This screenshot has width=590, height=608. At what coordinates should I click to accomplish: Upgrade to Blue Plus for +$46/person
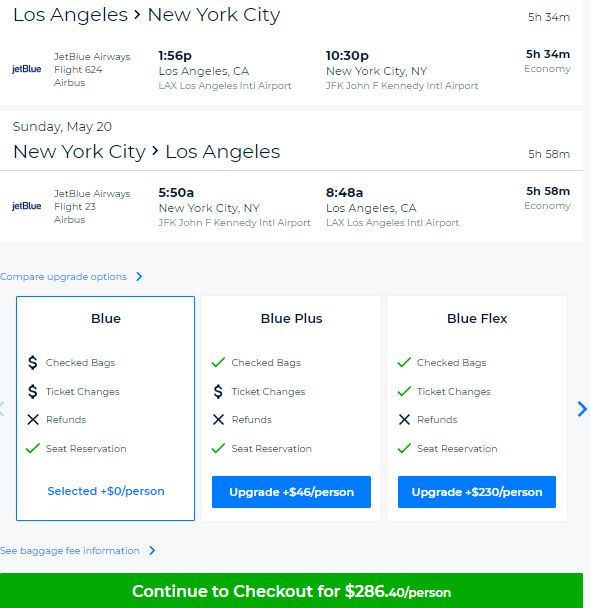292,492
